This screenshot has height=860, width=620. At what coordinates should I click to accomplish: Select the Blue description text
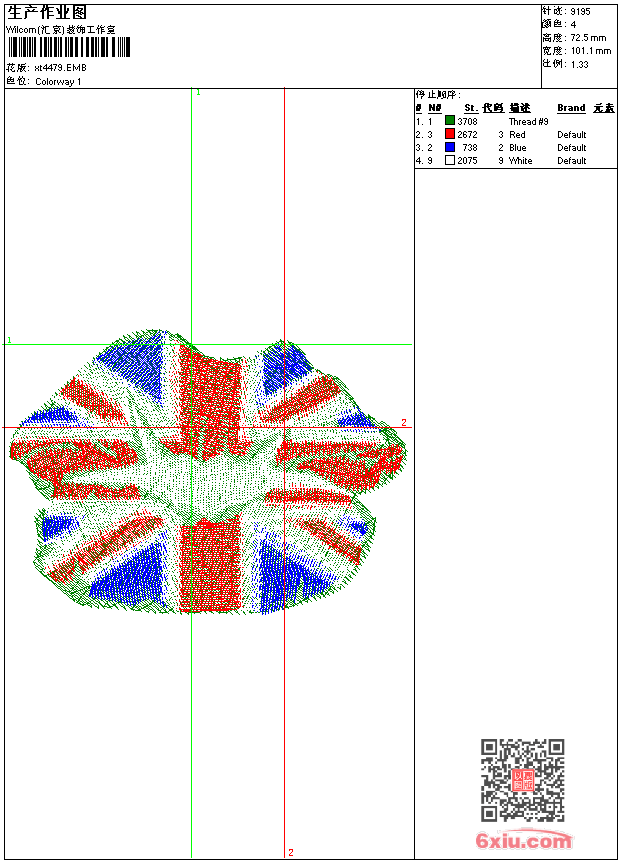517,148
